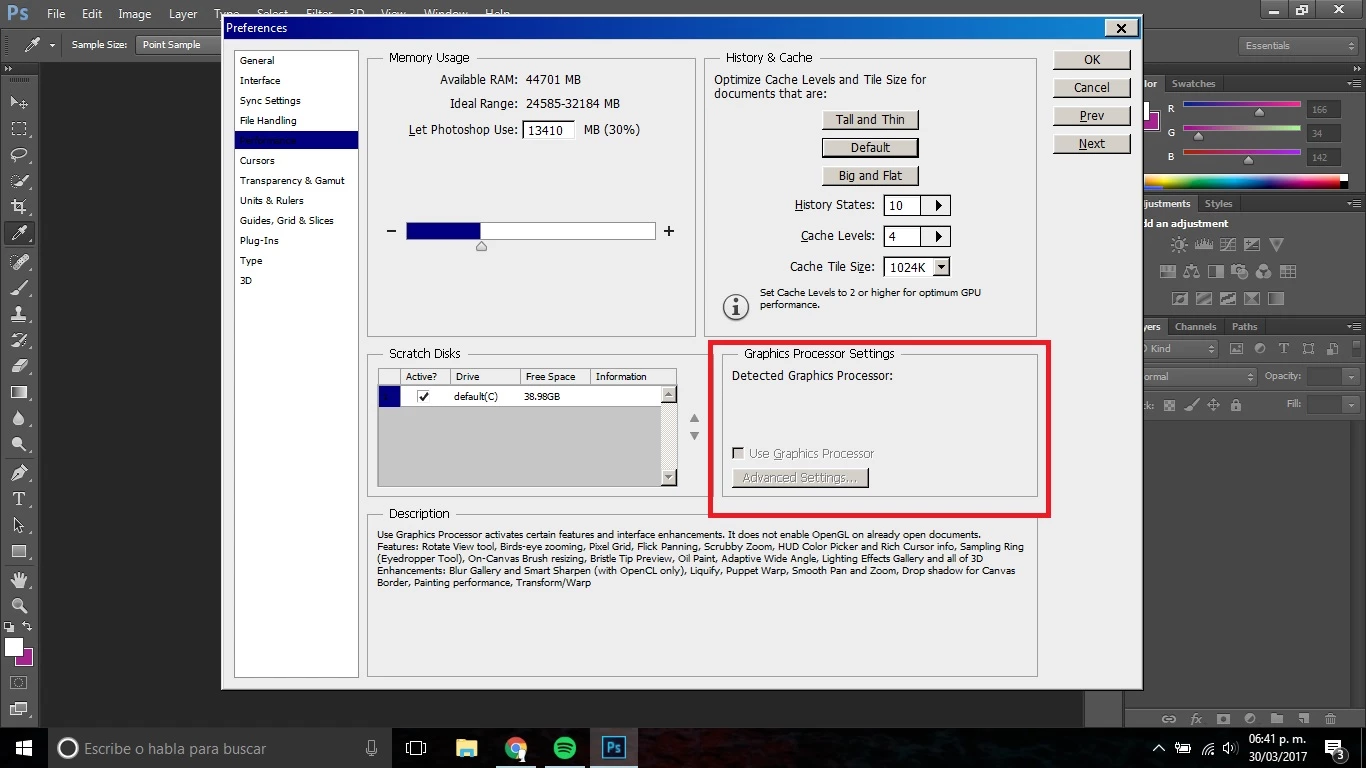Viewport: 1366px width, 768px height.
Task: Select the Eyedropper tool in toolbox
Action: click(x=19, y=233)
